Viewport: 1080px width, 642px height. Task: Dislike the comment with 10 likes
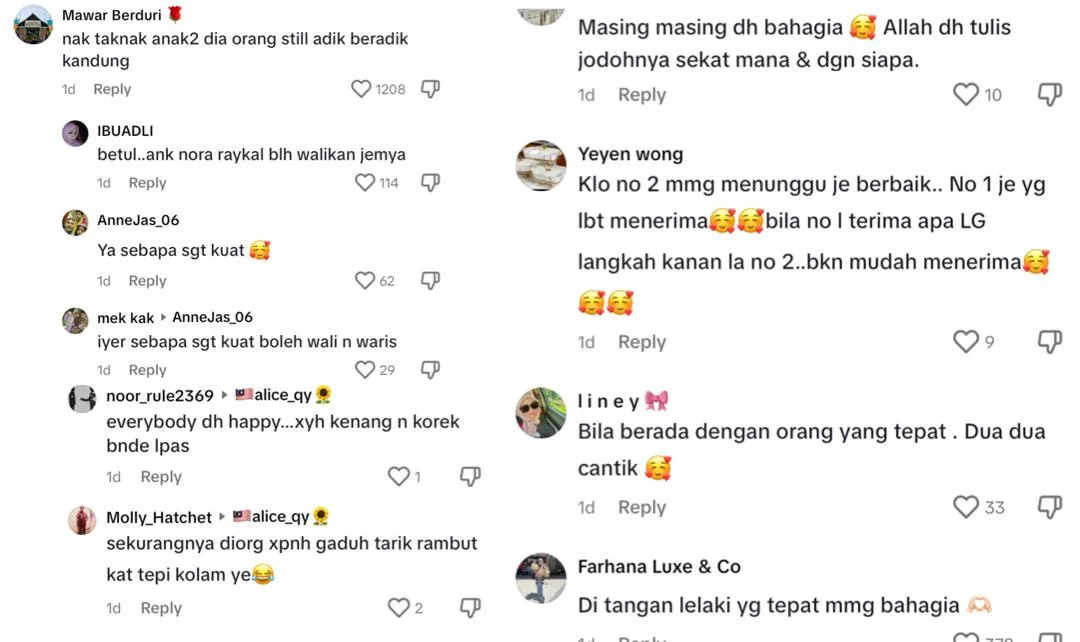1050,94
